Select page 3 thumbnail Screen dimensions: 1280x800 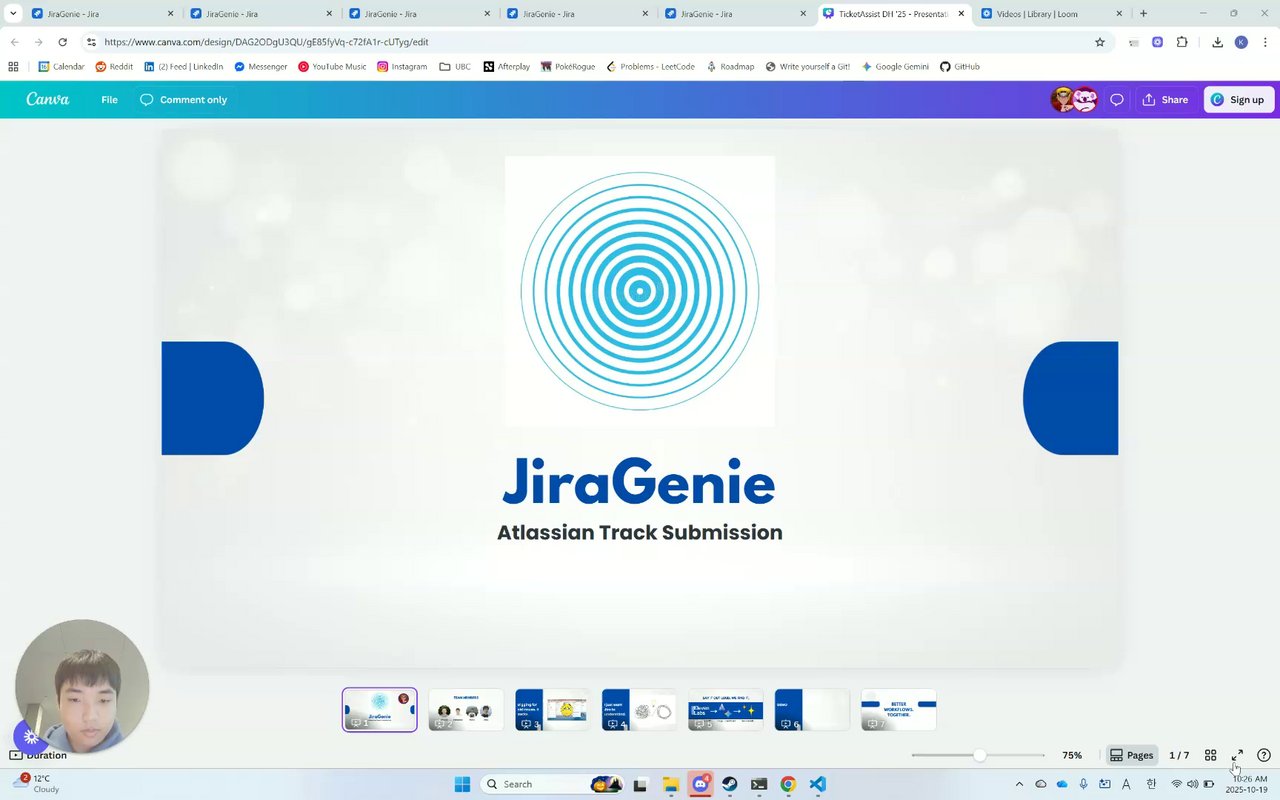[552, 710]
